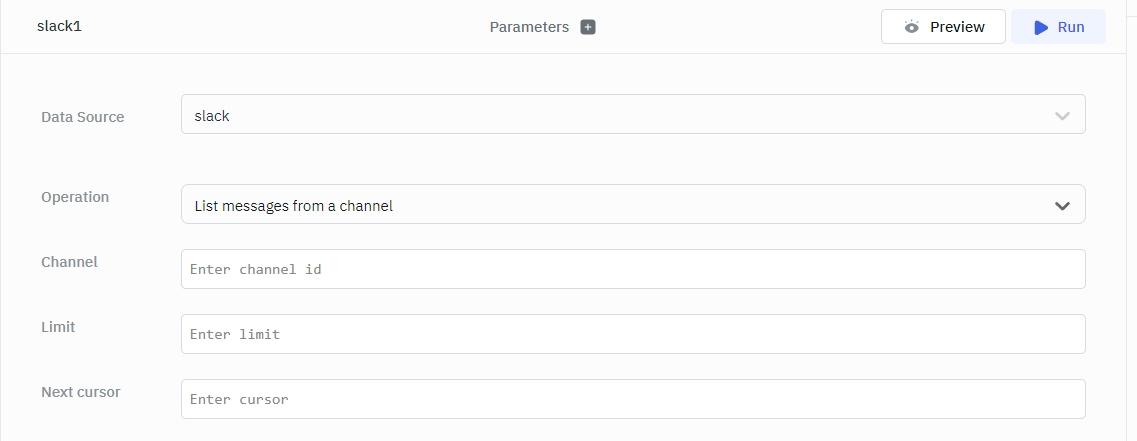This screenshot has width=1137, height=441.
Task: Click the eye icon in Preview
Action: pos(911,27)
